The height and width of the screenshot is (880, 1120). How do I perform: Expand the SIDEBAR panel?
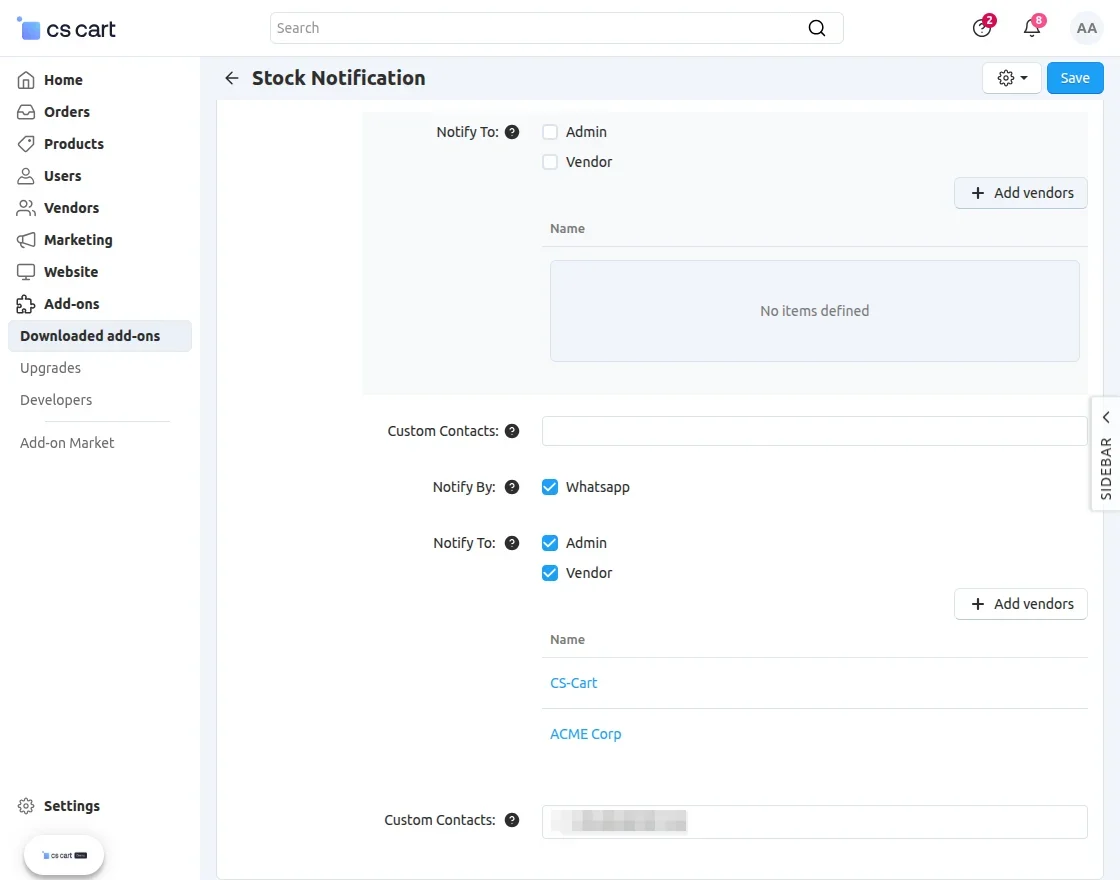click(x=1105, y=453)
